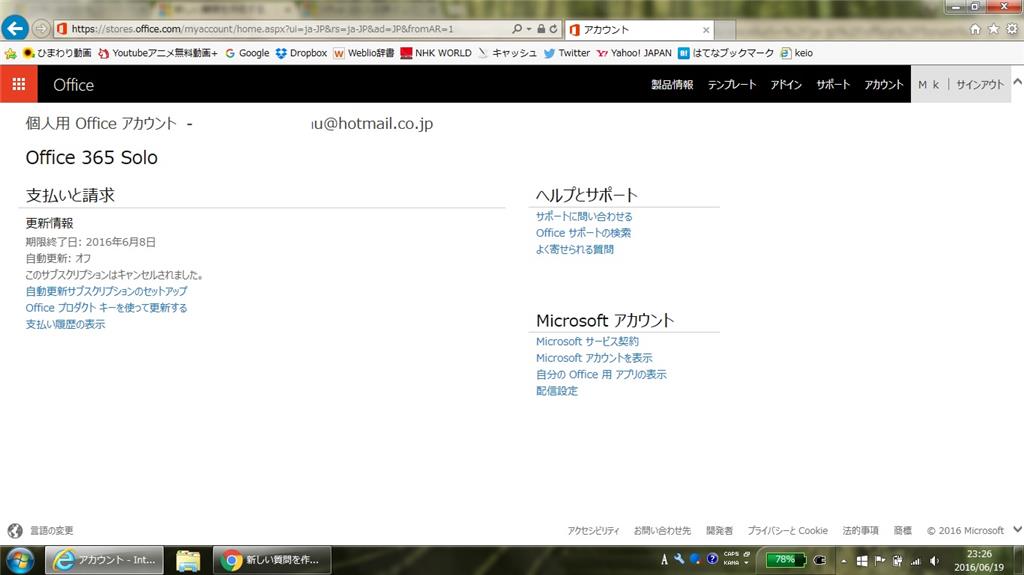Screen dimensions: 1024x575
Task: Click the add-to-favorites bar star icon
Action: point(10,53)
